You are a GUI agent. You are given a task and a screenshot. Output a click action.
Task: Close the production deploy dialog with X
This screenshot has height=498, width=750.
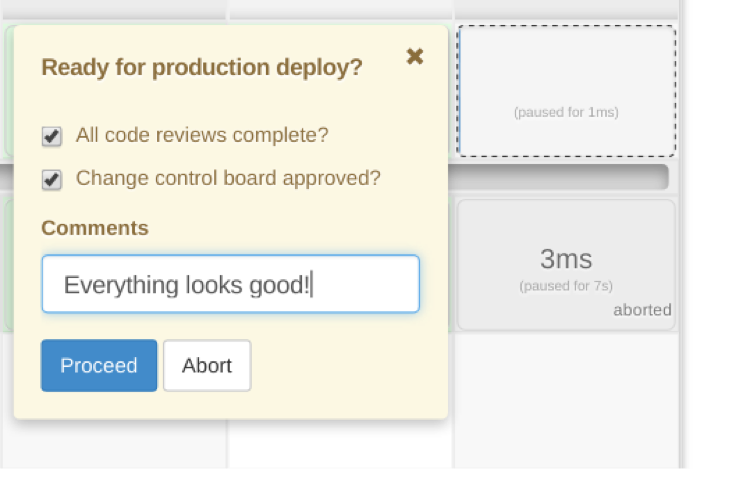click(x=415, y=57)
